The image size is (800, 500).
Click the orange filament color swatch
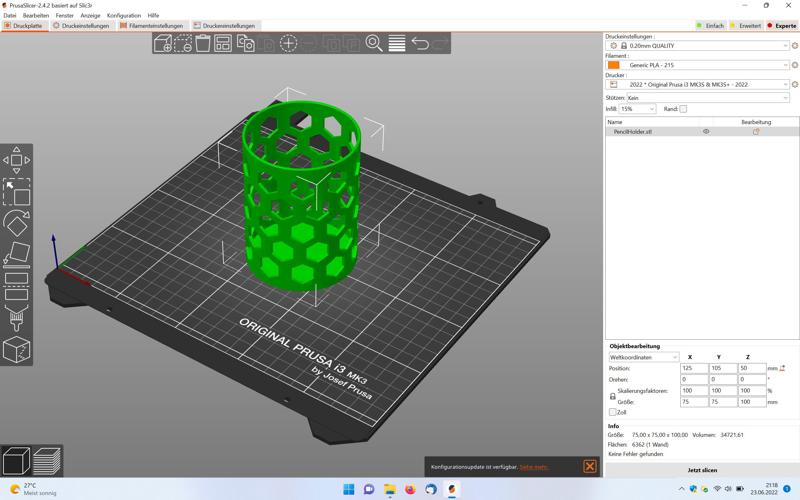click(613, 65)
